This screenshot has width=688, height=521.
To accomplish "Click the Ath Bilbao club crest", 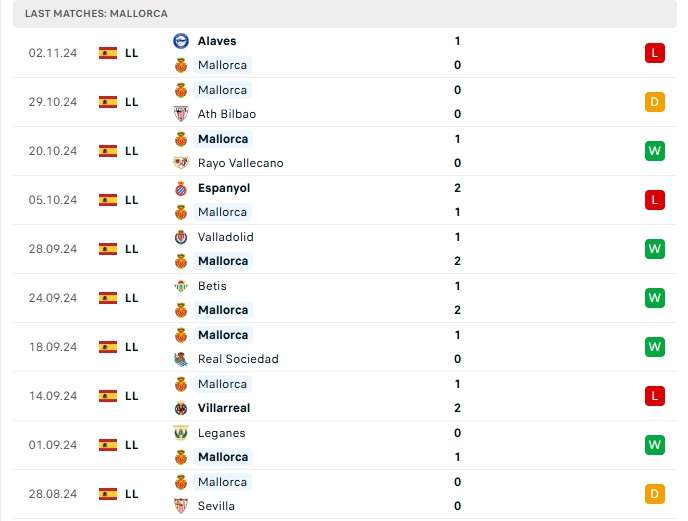I will (181, 114).
